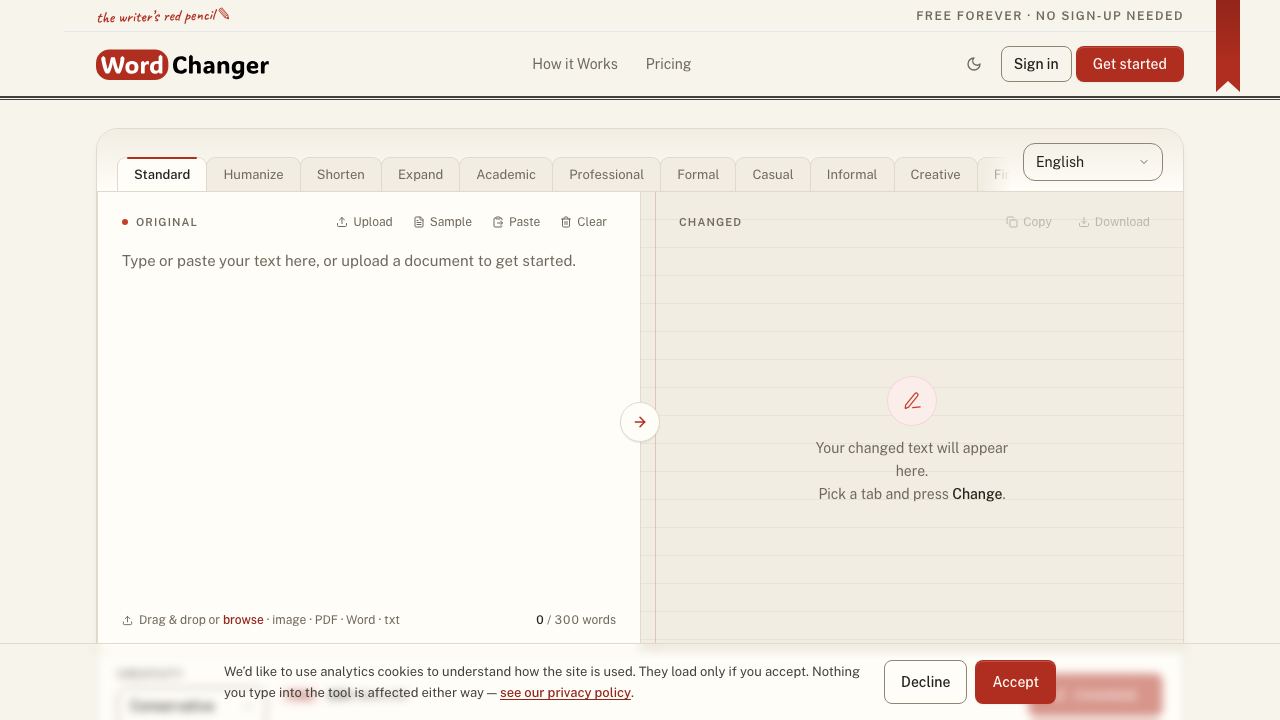Click the "Your changed text will appear here." message
The image size is (1280, 720).
point(912,459)
